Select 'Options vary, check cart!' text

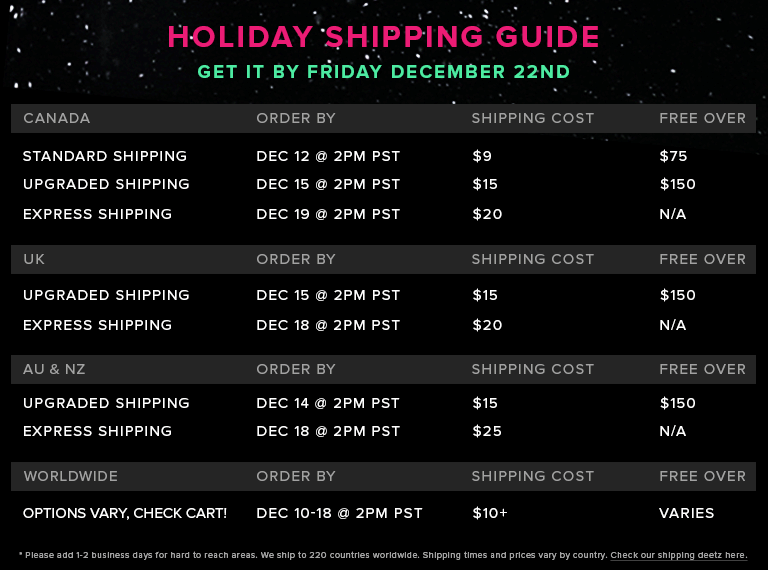coord(125,513)
